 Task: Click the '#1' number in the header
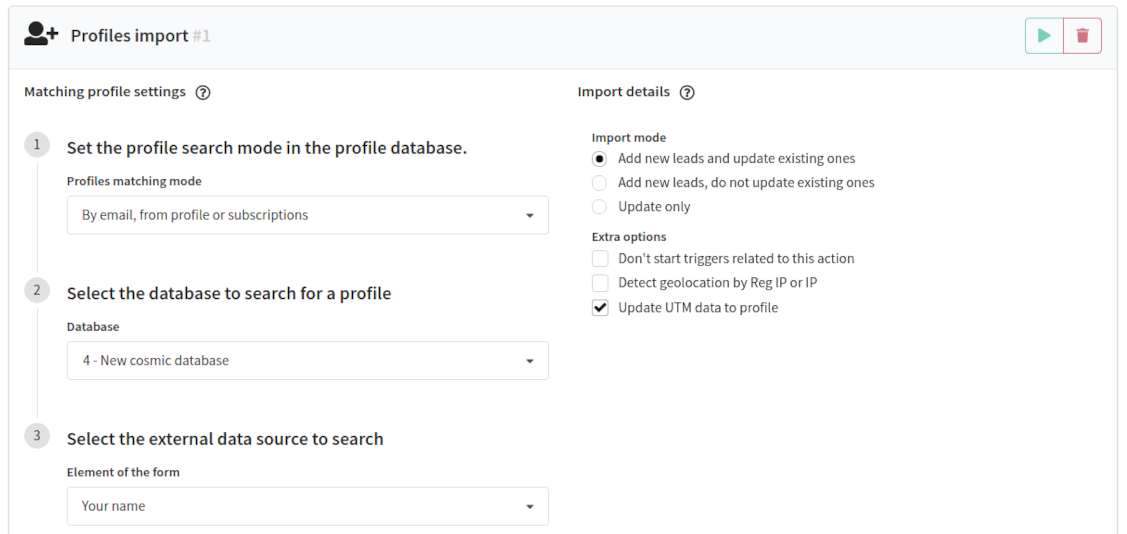tap(202, 36)
